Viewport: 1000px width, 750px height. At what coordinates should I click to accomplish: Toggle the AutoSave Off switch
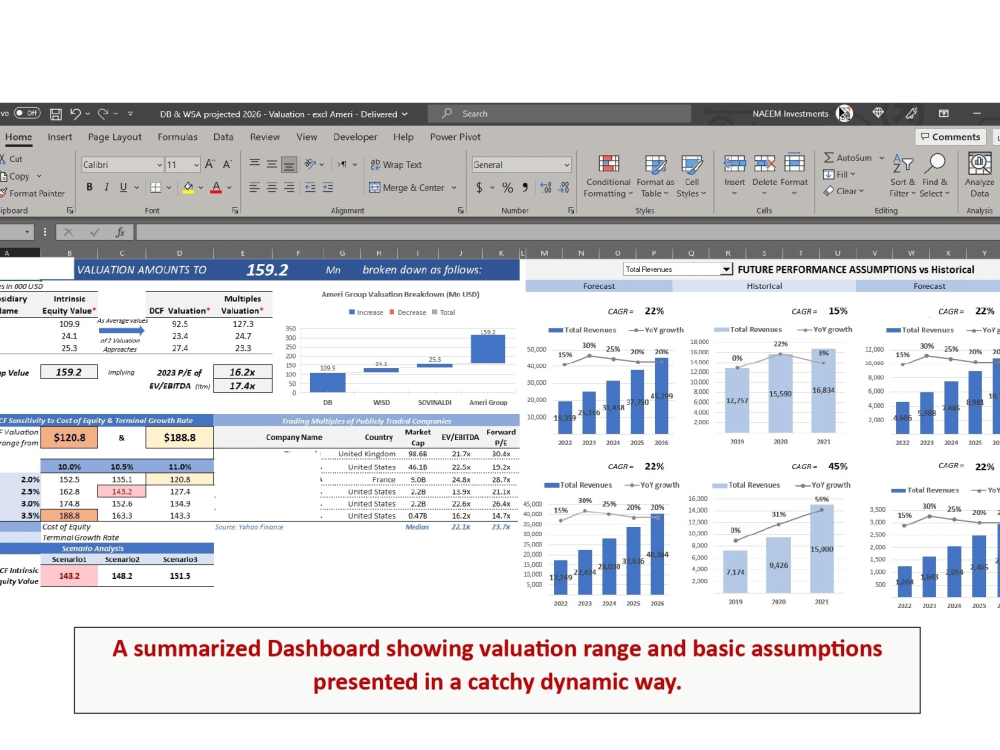27,114
